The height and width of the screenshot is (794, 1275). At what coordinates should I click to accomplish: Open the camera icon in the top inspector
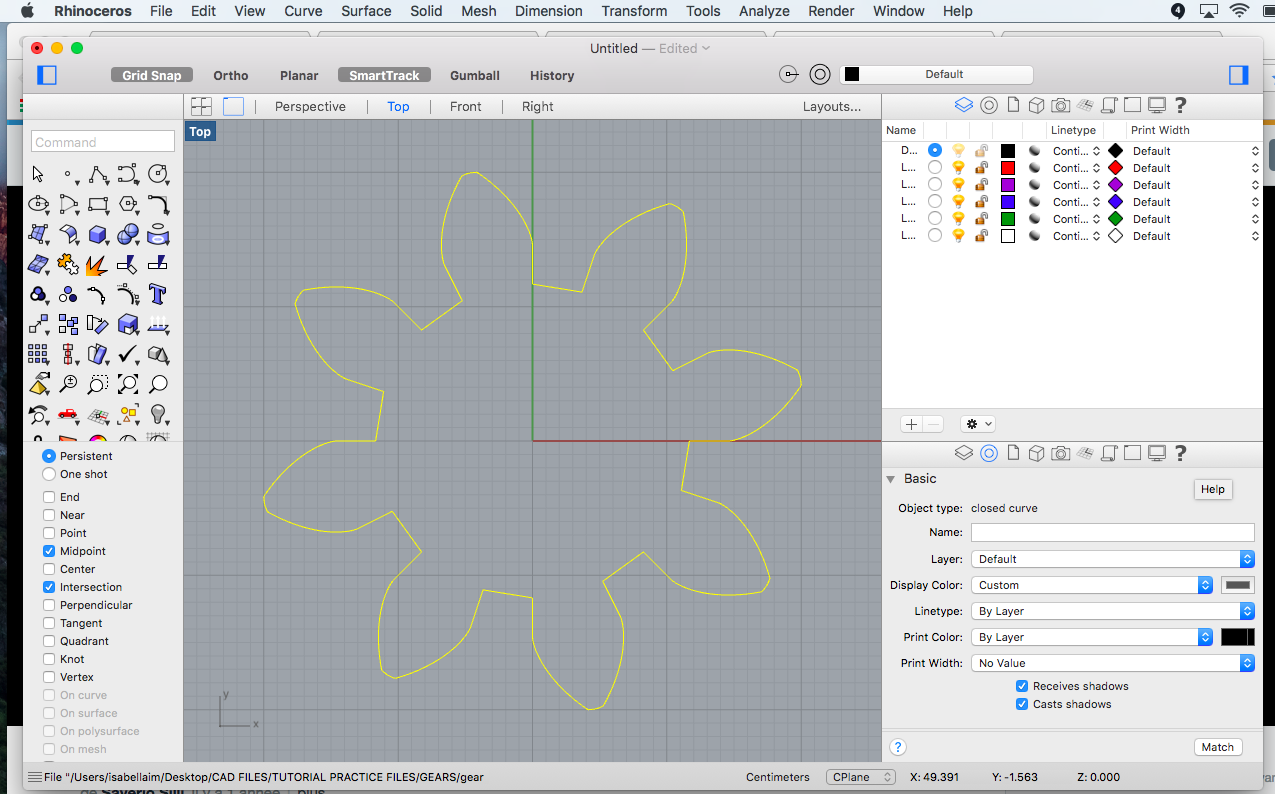point(1060,105)
